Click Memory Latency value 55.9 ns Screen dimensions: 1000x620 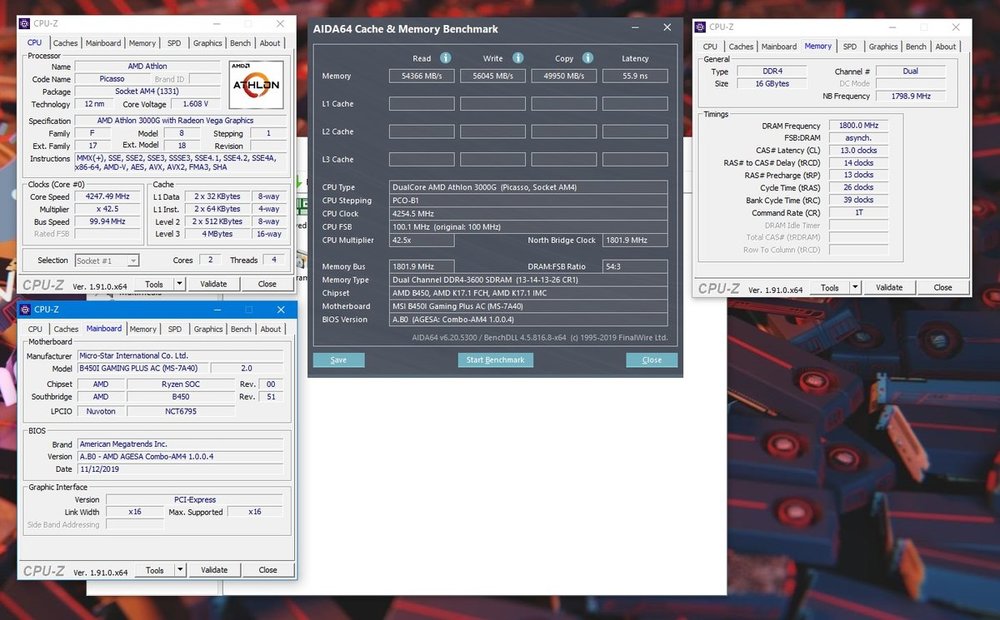coord(635,76)
